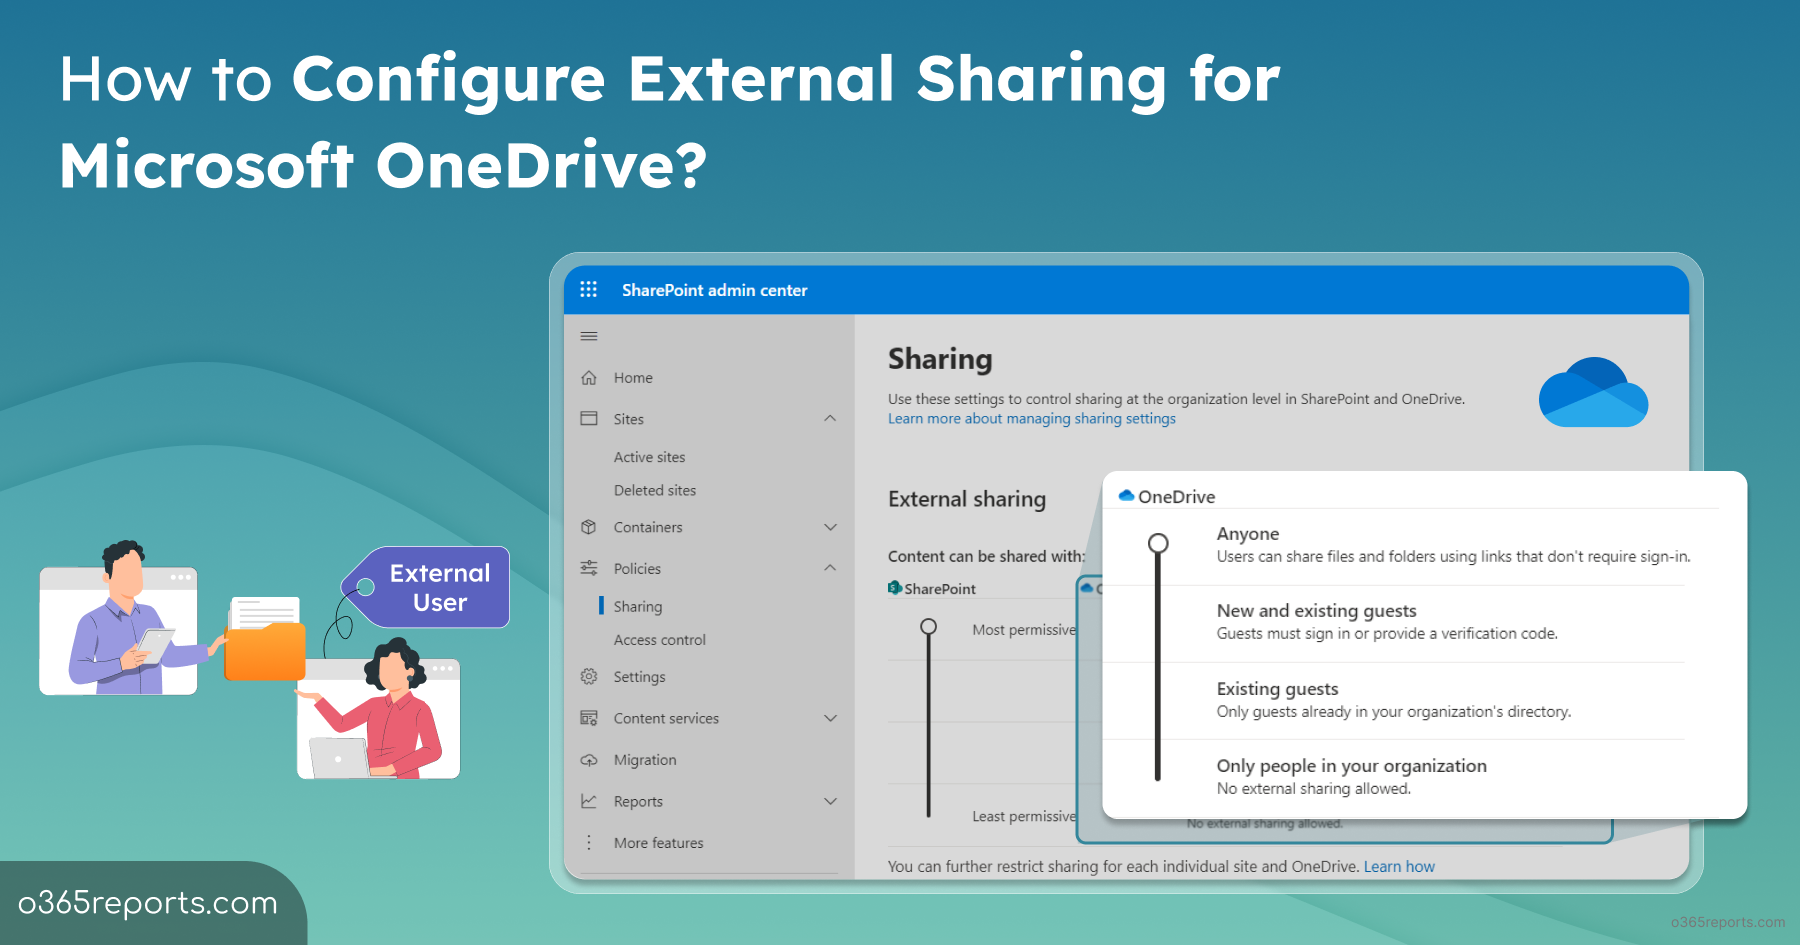The image size is (1800, 945).
Task: Click the Content services icon
Action: pyautogui.click(x=589, y=718)
